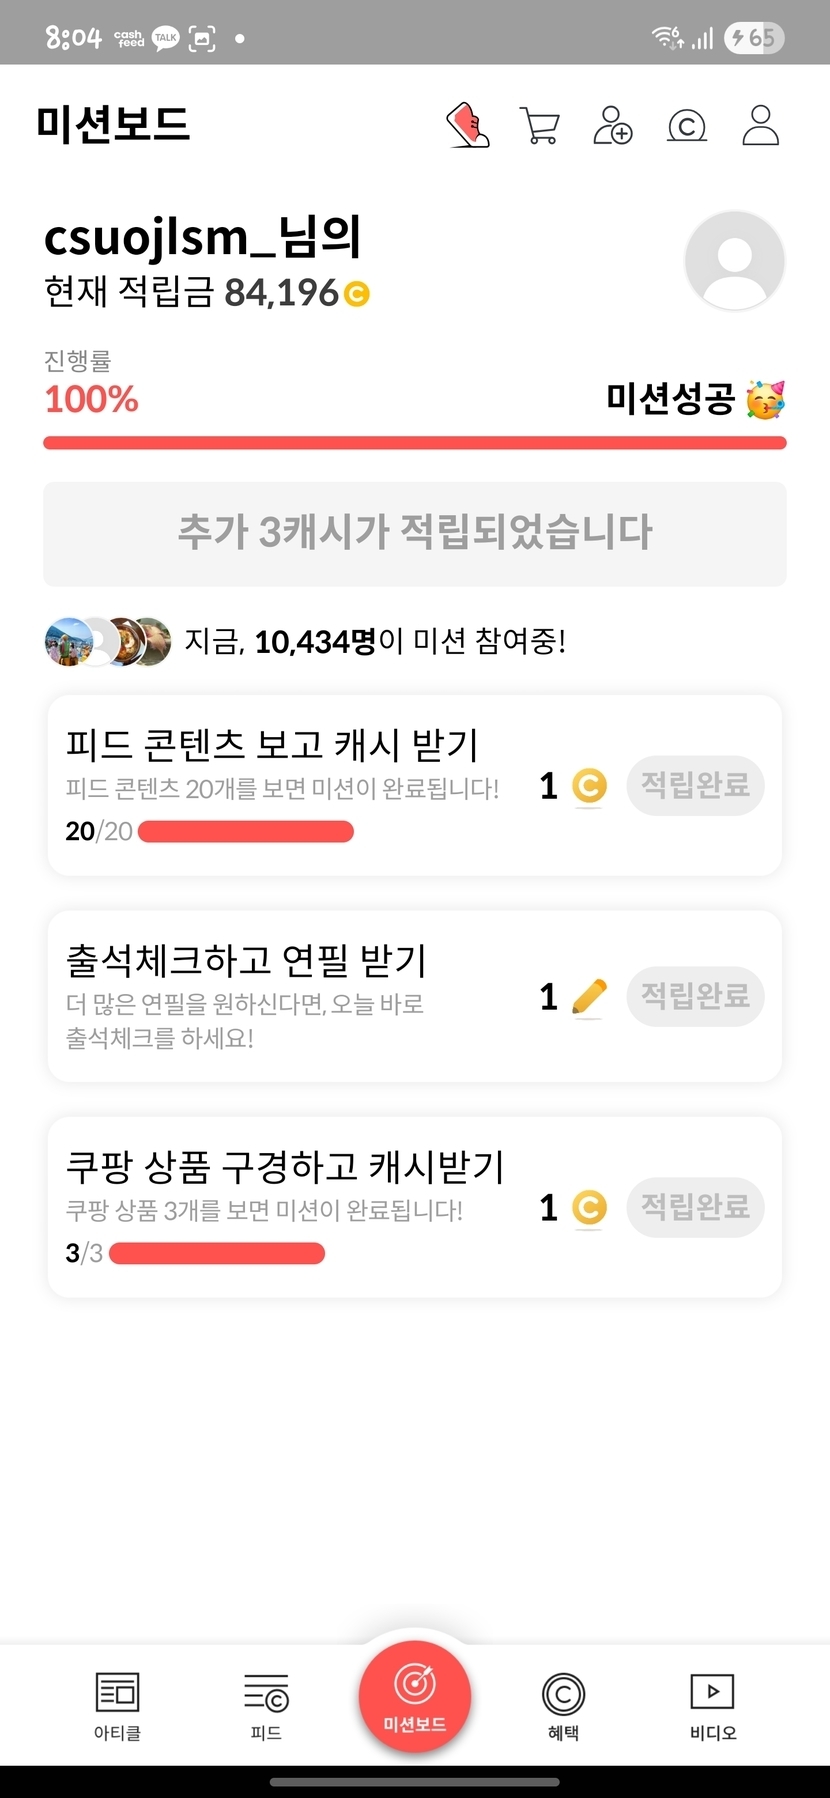This screenshot has width=830, height=1798.
Task: Open the 비디오 tab
Action: click(712, 1705)
